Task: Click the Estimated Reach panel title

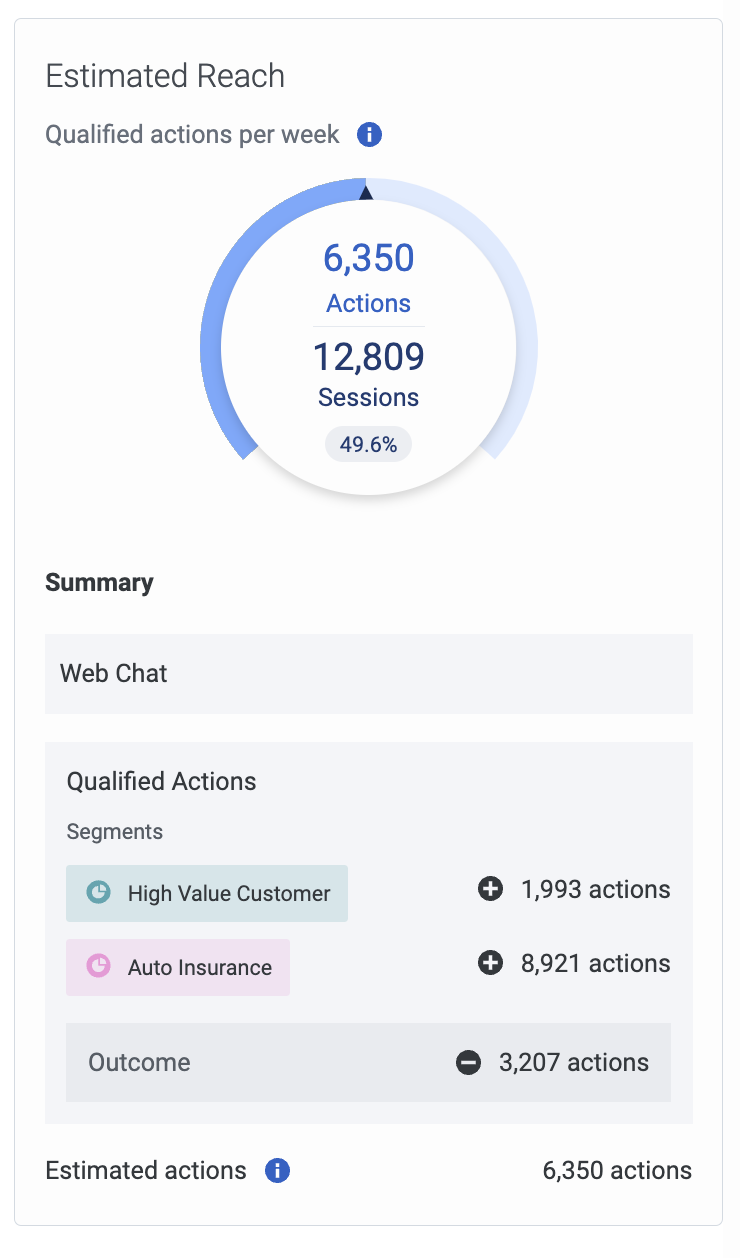Action: click(165, 76)
